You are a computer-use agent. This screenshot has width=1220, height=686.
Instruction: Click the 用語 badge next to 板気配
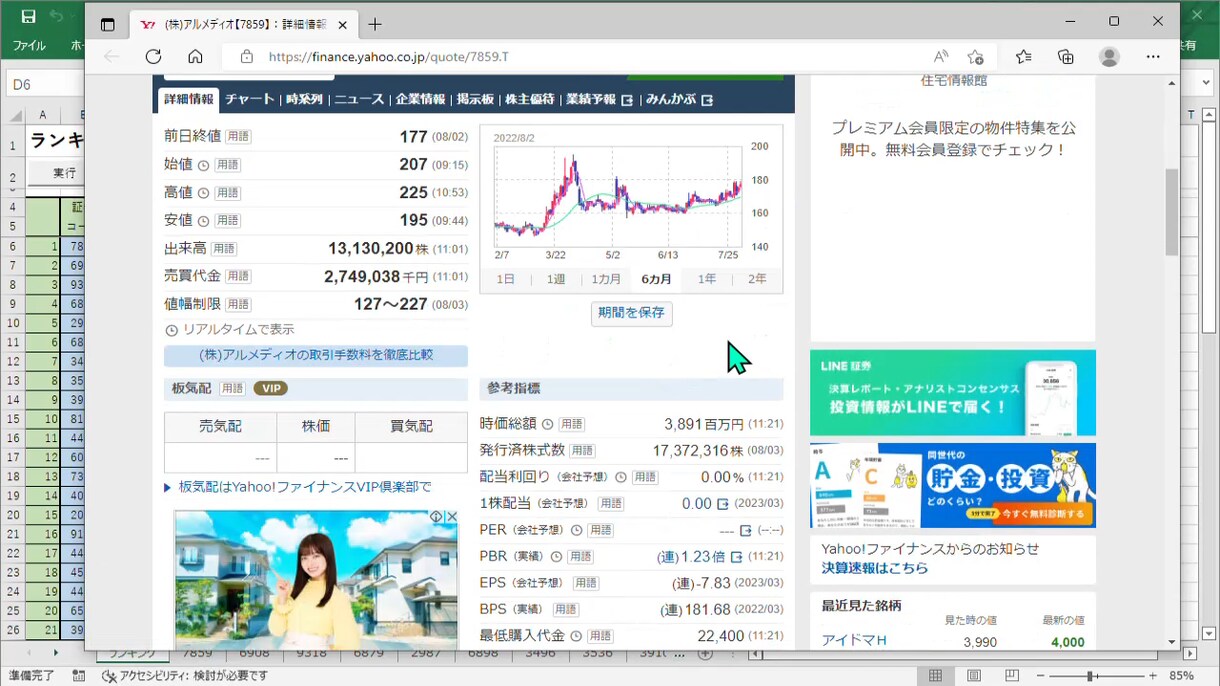click(x=232, y=388)
